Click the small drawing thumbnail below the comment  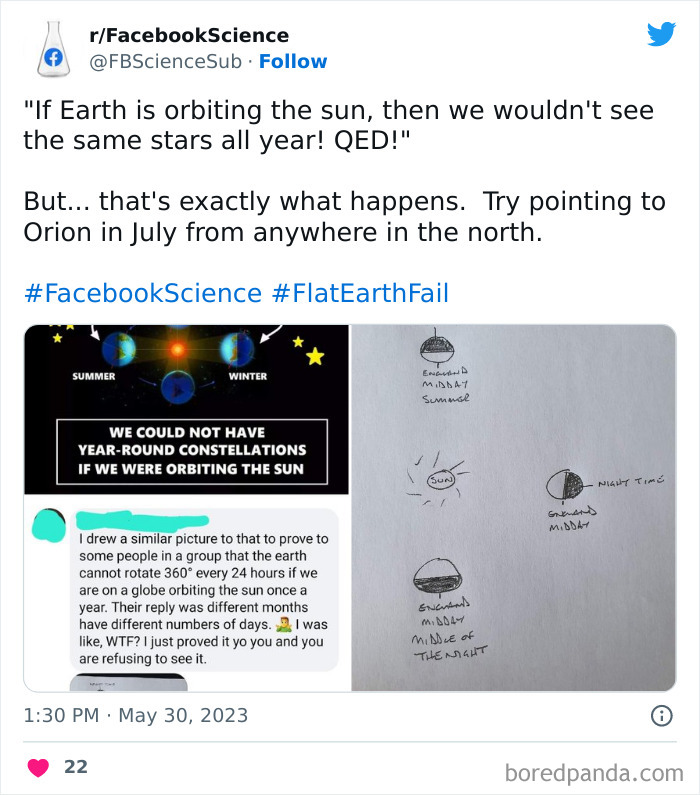point(128,682)
